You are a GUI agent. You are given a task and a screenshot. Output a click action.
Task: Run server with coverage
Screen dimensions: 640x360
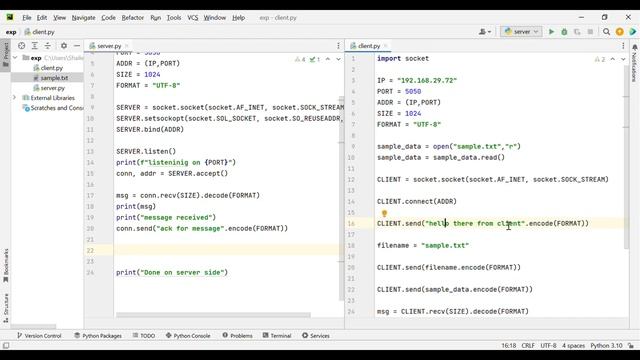tap(577, 31)
